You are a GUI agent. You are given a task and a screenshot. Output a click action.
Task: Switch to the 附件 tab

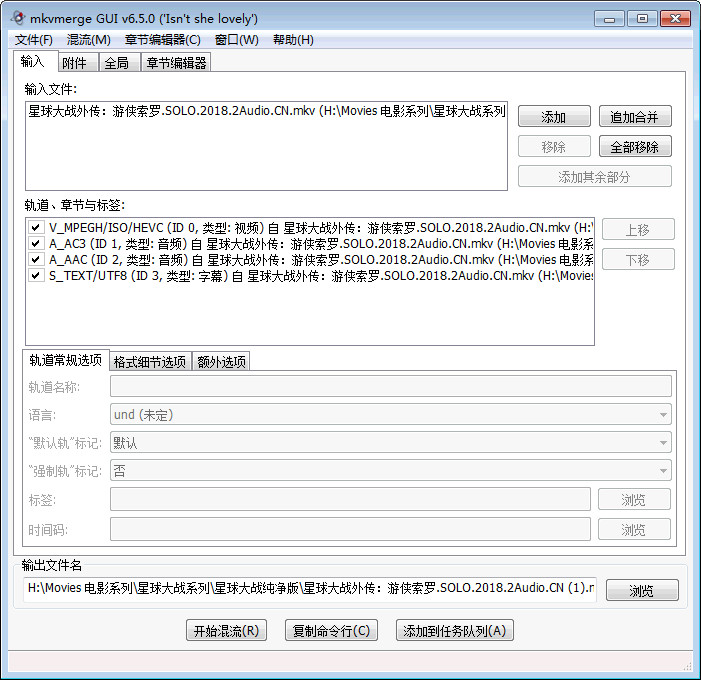click(x=74, y=63)
